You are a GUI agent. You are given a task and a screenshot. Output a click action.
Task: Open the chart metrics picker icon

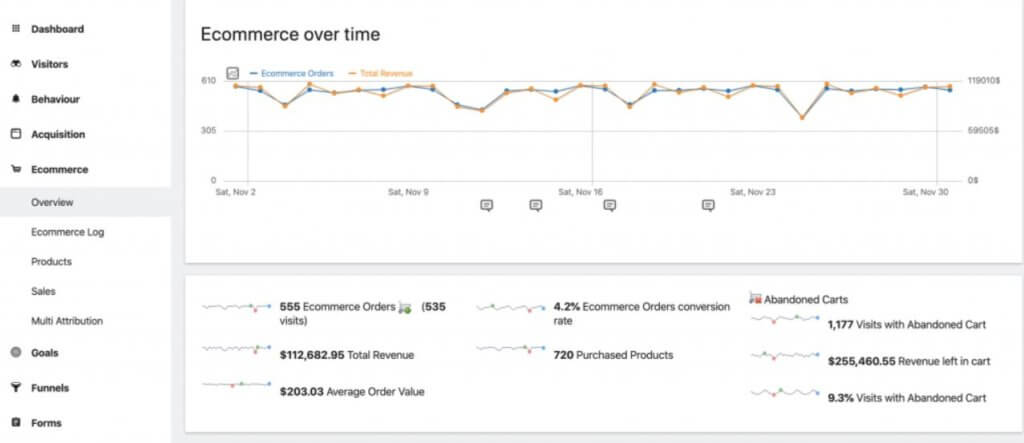click(x=232, y=73)
